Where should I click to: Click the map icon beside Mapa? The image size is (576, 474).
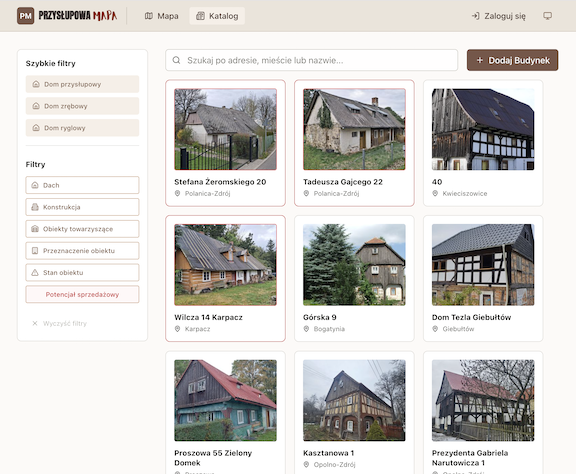149,16
